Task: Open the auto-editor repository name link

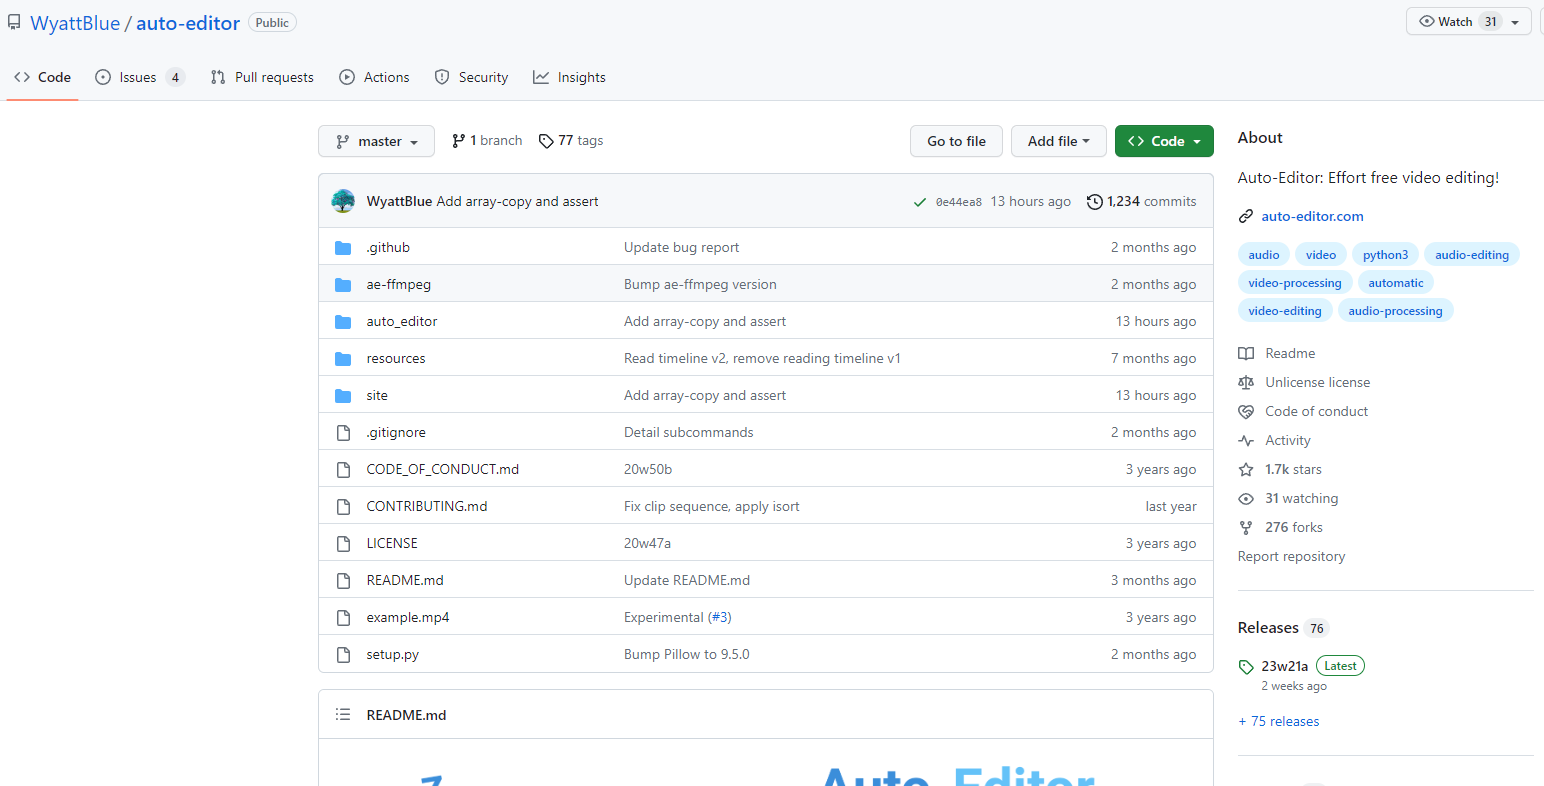Action: click(x=188, y=23)
